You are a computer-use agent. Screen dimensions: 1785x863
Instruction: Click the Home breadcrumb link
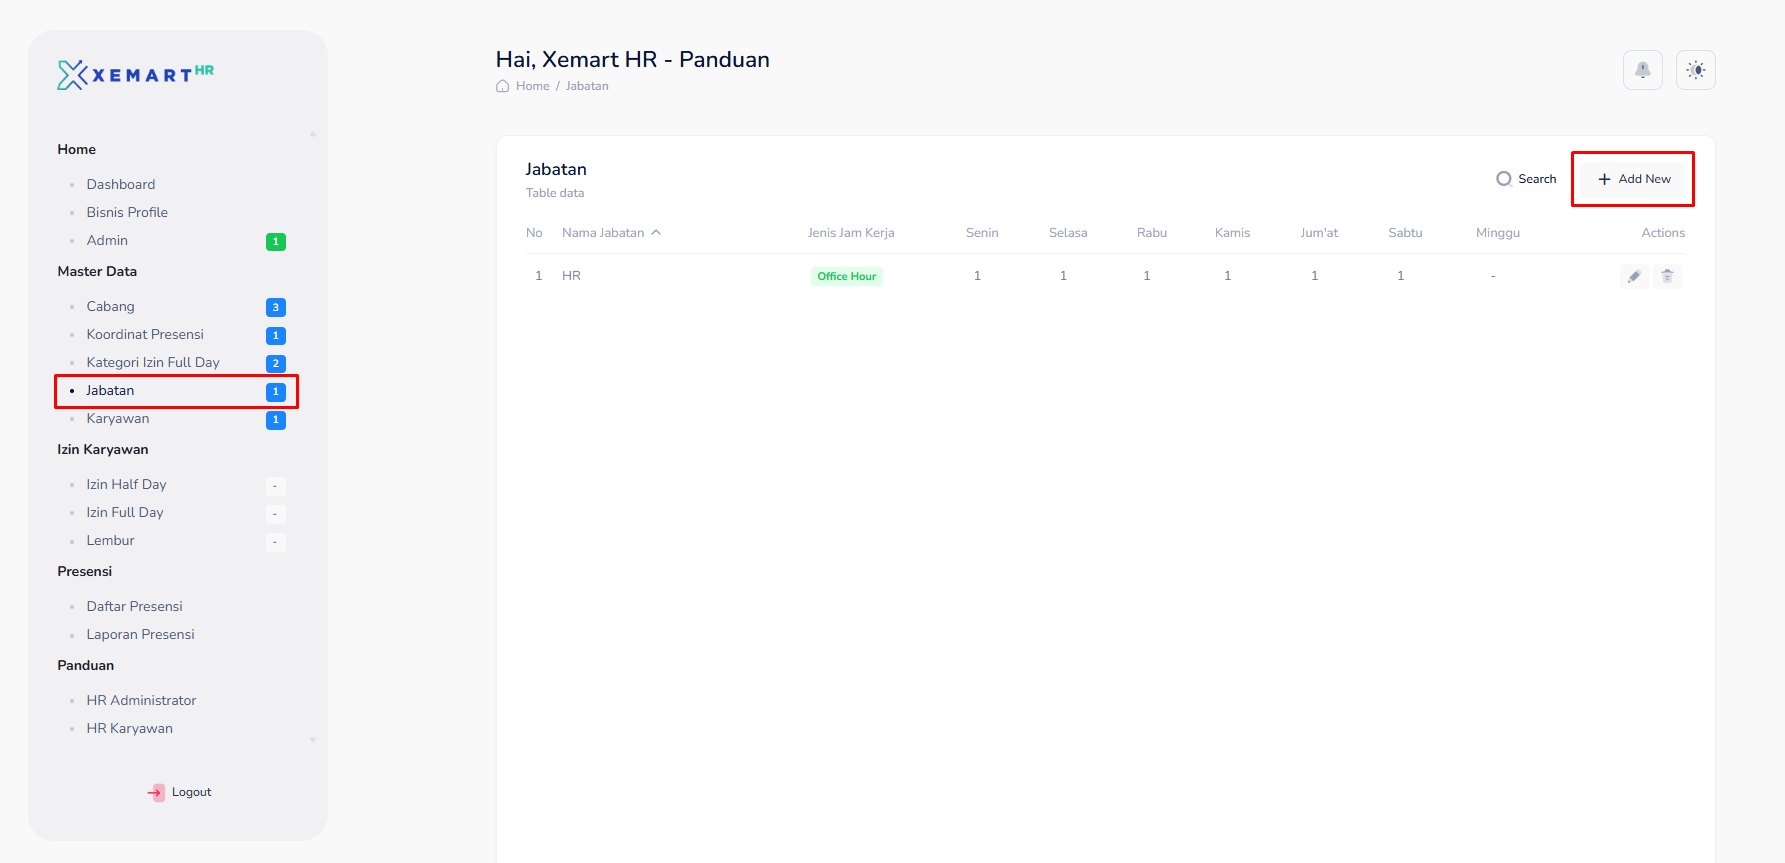point(532,86)
